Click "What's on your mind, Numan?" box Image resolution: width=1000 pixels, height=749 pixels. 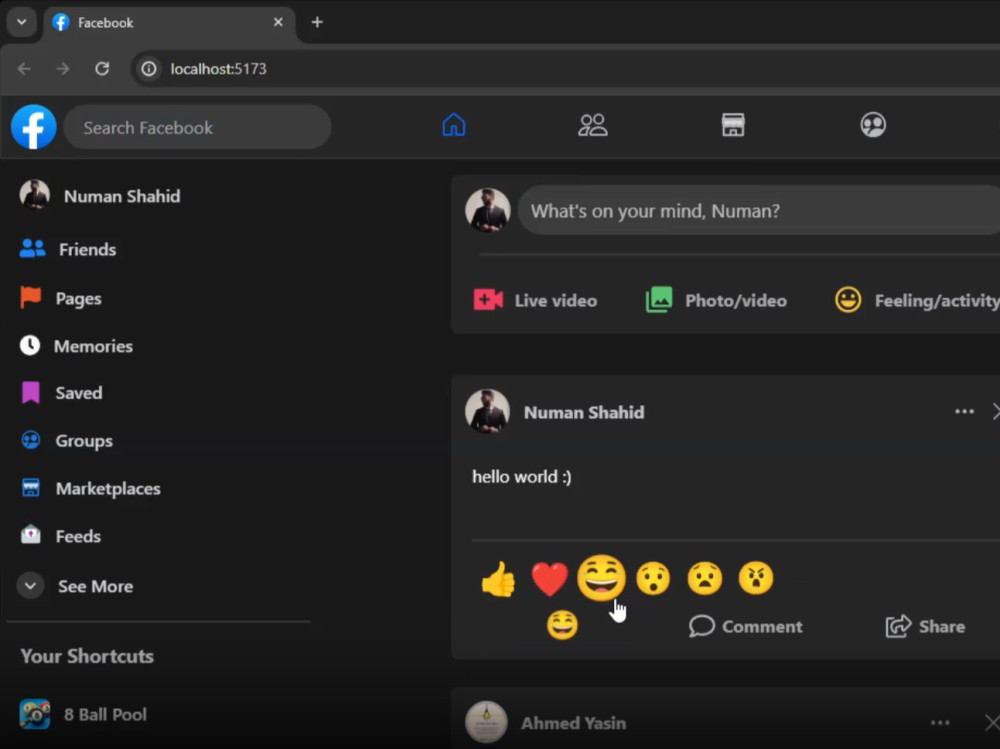pos(759,211)
